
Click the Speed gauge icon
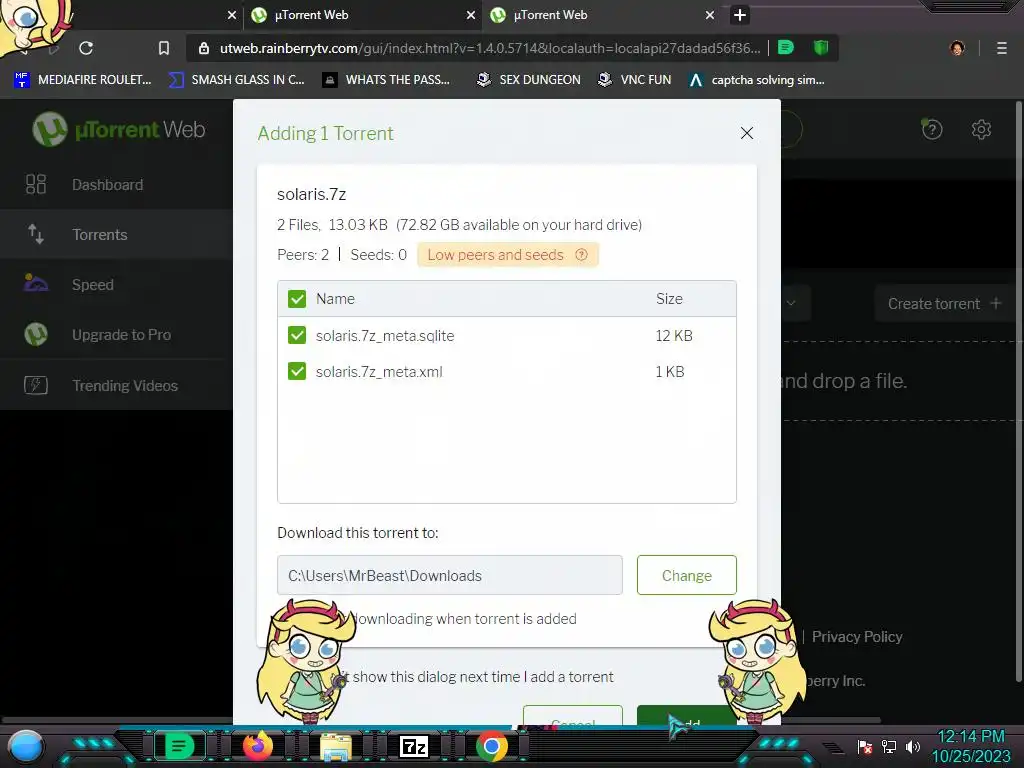36,283
